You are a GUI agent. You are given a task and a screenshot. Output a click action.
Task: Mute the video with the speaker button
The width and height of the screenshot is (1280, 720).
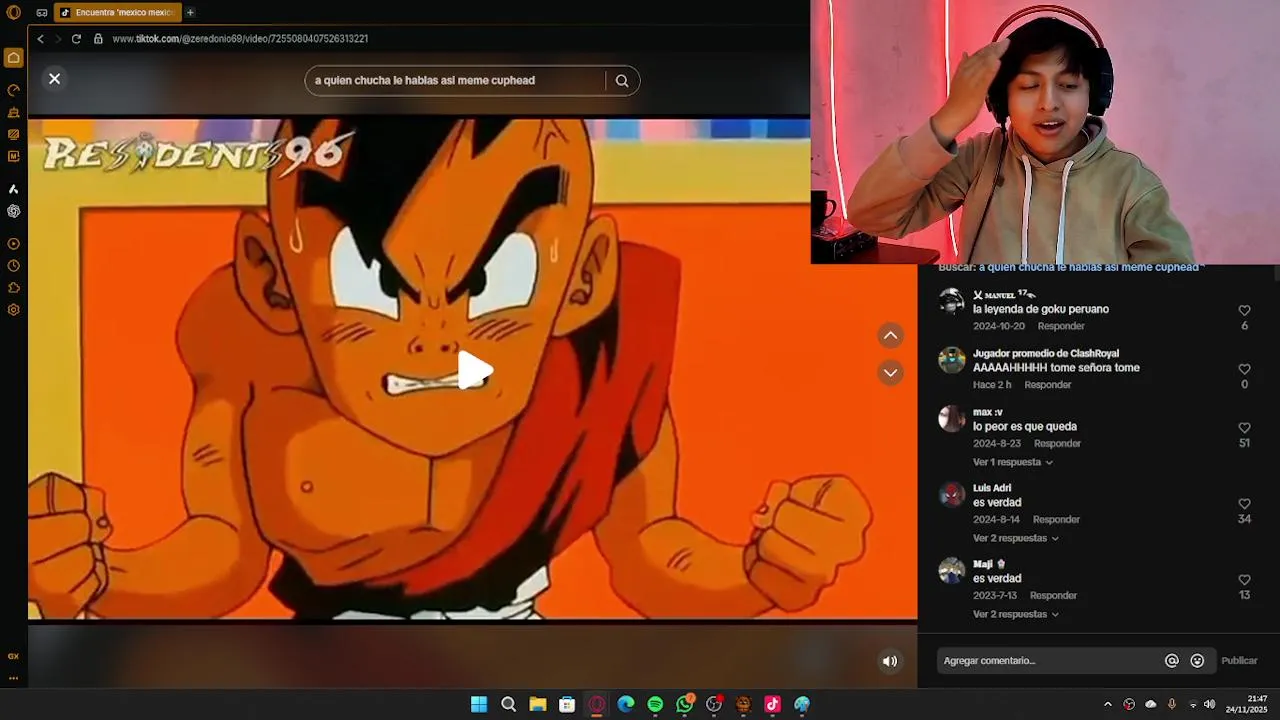[889, 661]
